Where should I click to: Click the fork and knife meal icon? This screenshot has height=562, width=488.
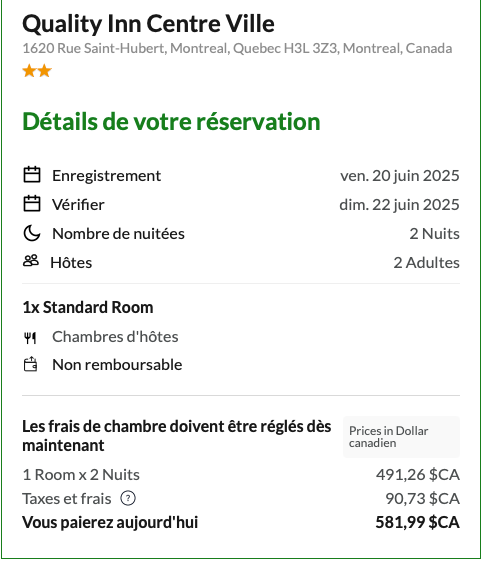[x=30, y=338]
